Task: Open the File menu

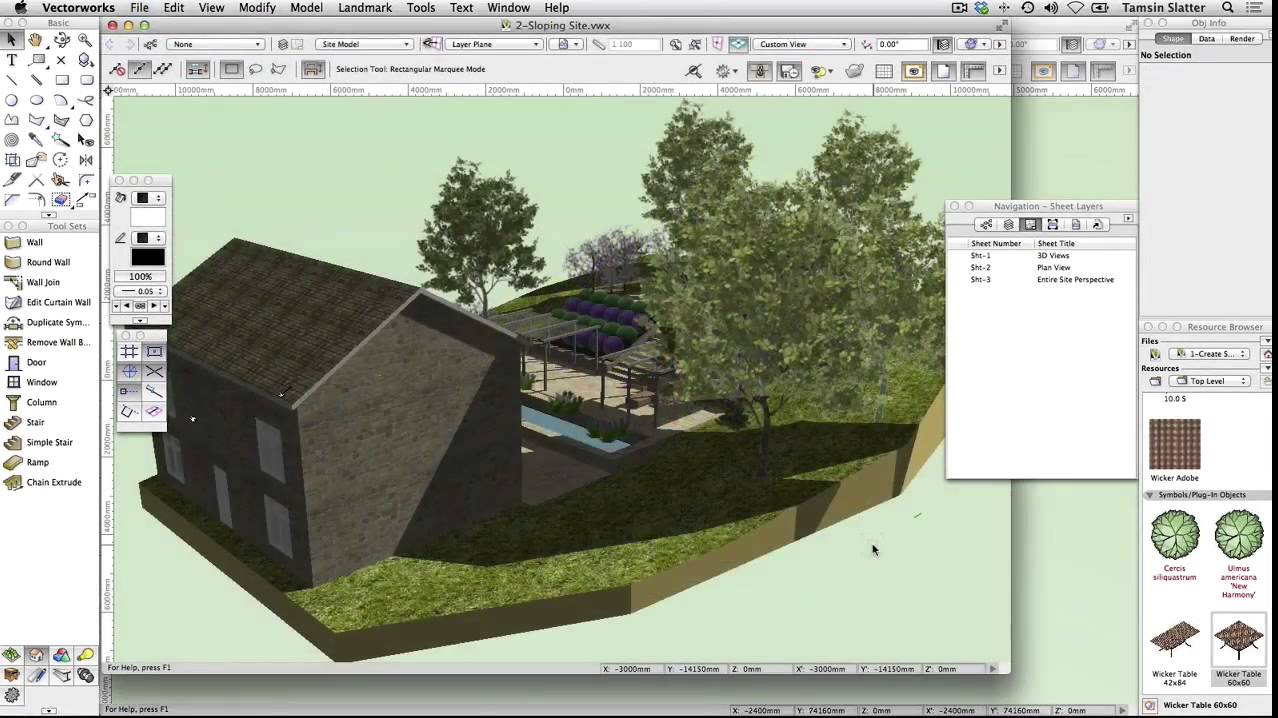Action: tap(139, 8)
